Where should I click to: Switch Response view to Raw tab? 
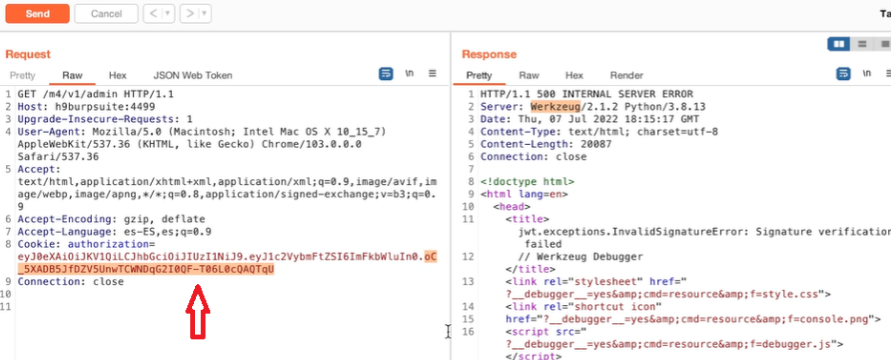528,75
